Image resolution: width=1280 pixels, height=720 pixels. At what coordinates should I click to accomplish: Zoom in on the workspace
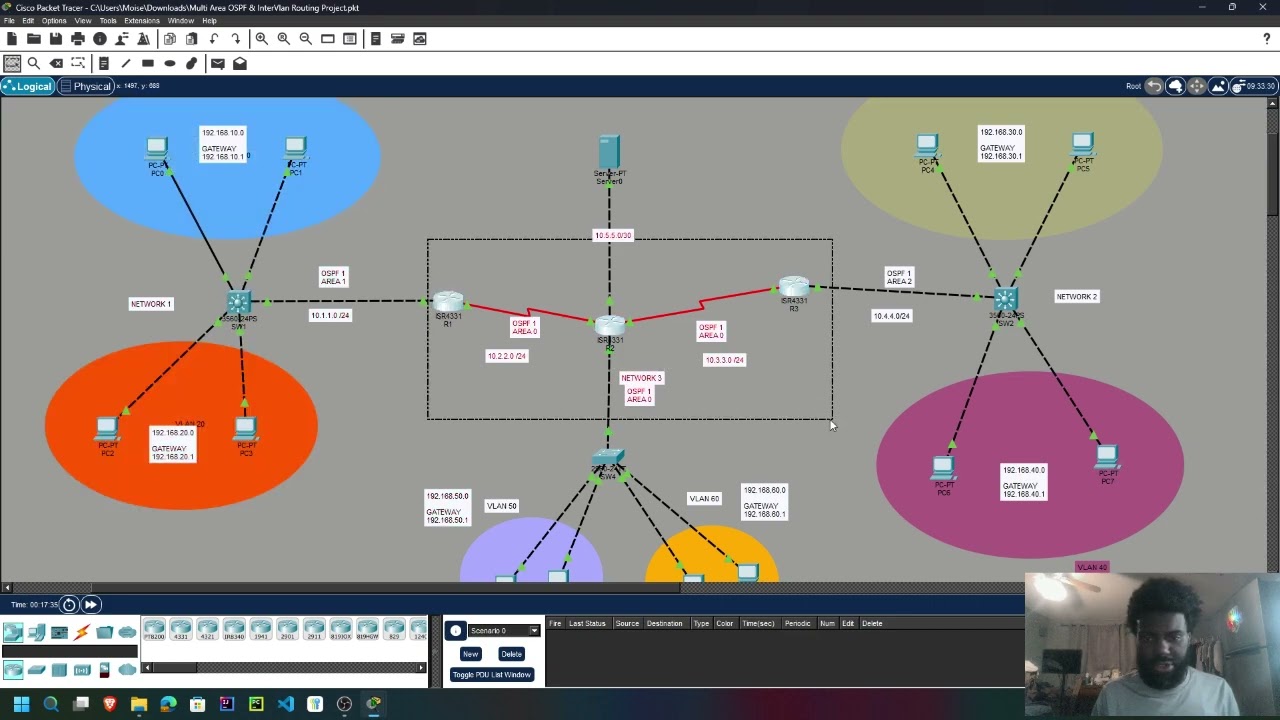[x=261, y=39]
